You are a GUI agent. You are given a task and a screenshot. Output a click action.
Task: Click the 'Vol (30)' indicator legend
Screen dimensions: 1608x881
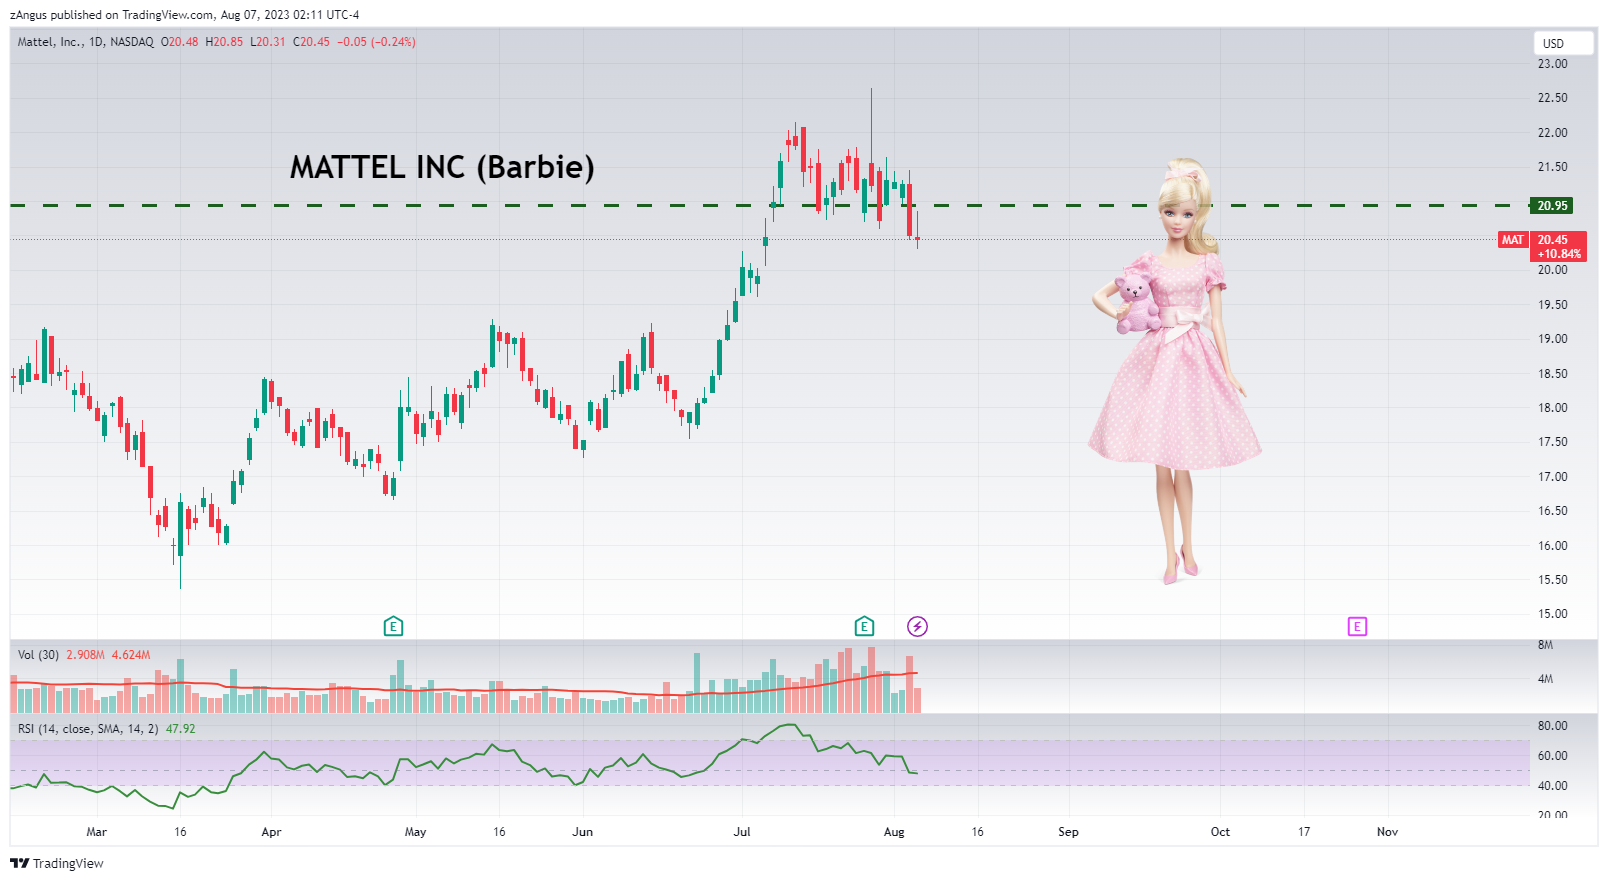click(x=38, y=655)
